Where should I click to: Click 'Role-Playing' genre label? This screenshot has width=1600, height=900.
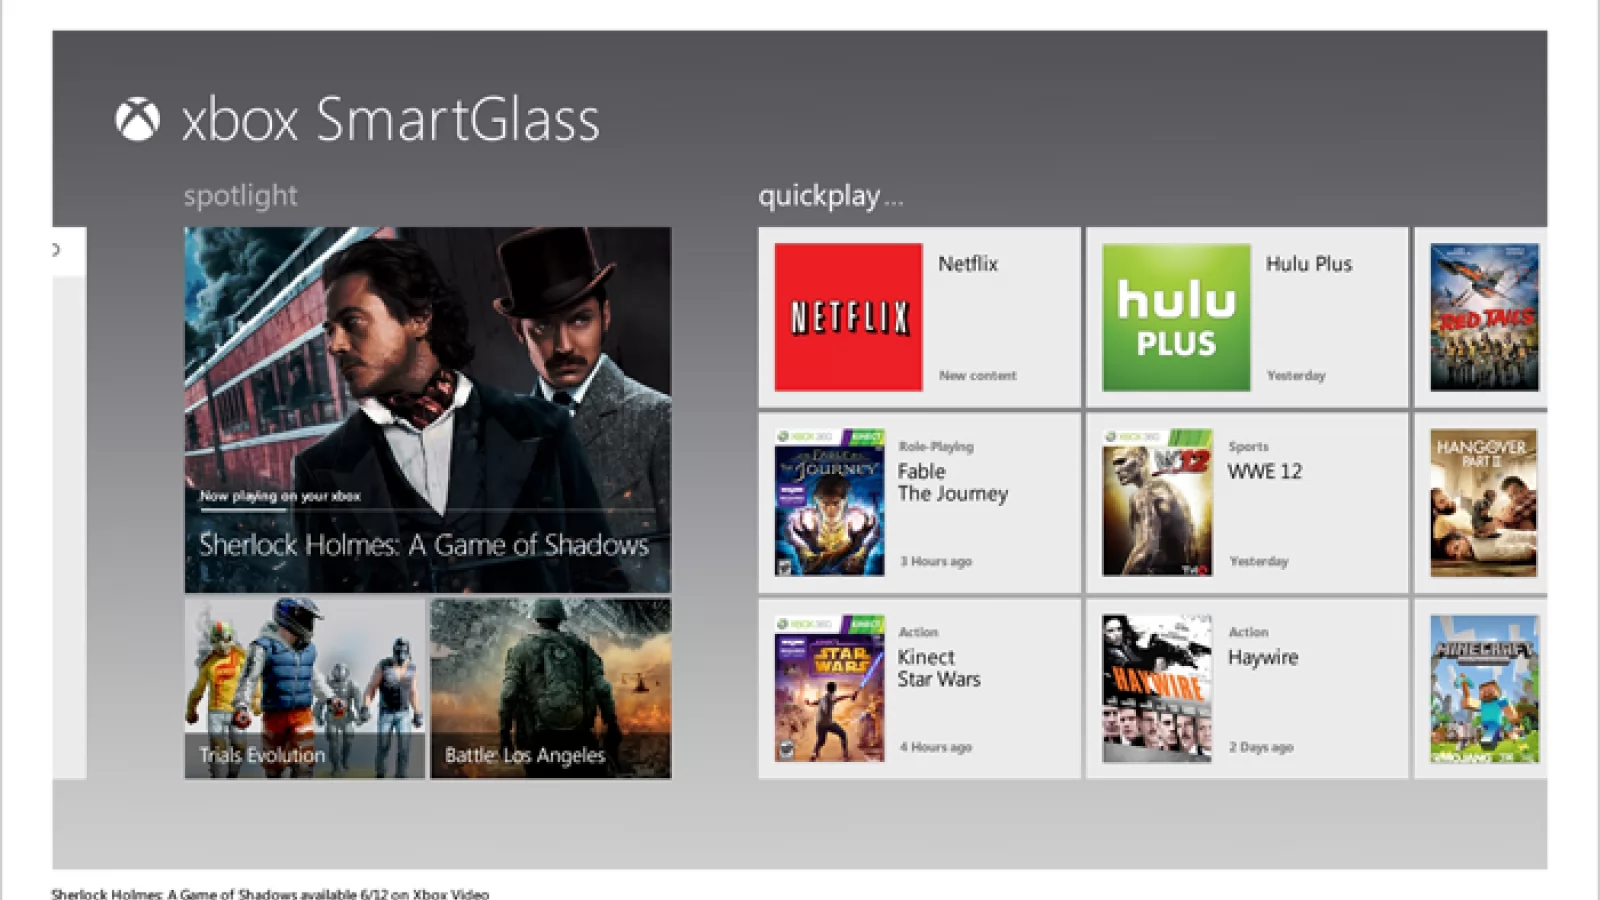[x=936, y=447]
